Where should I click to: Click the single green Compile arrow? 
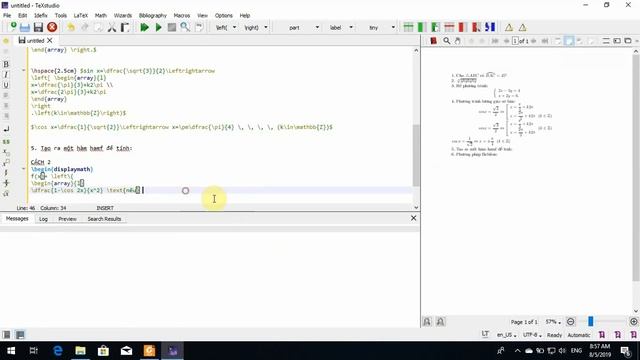pyautogui.click(x=158, y=27)
